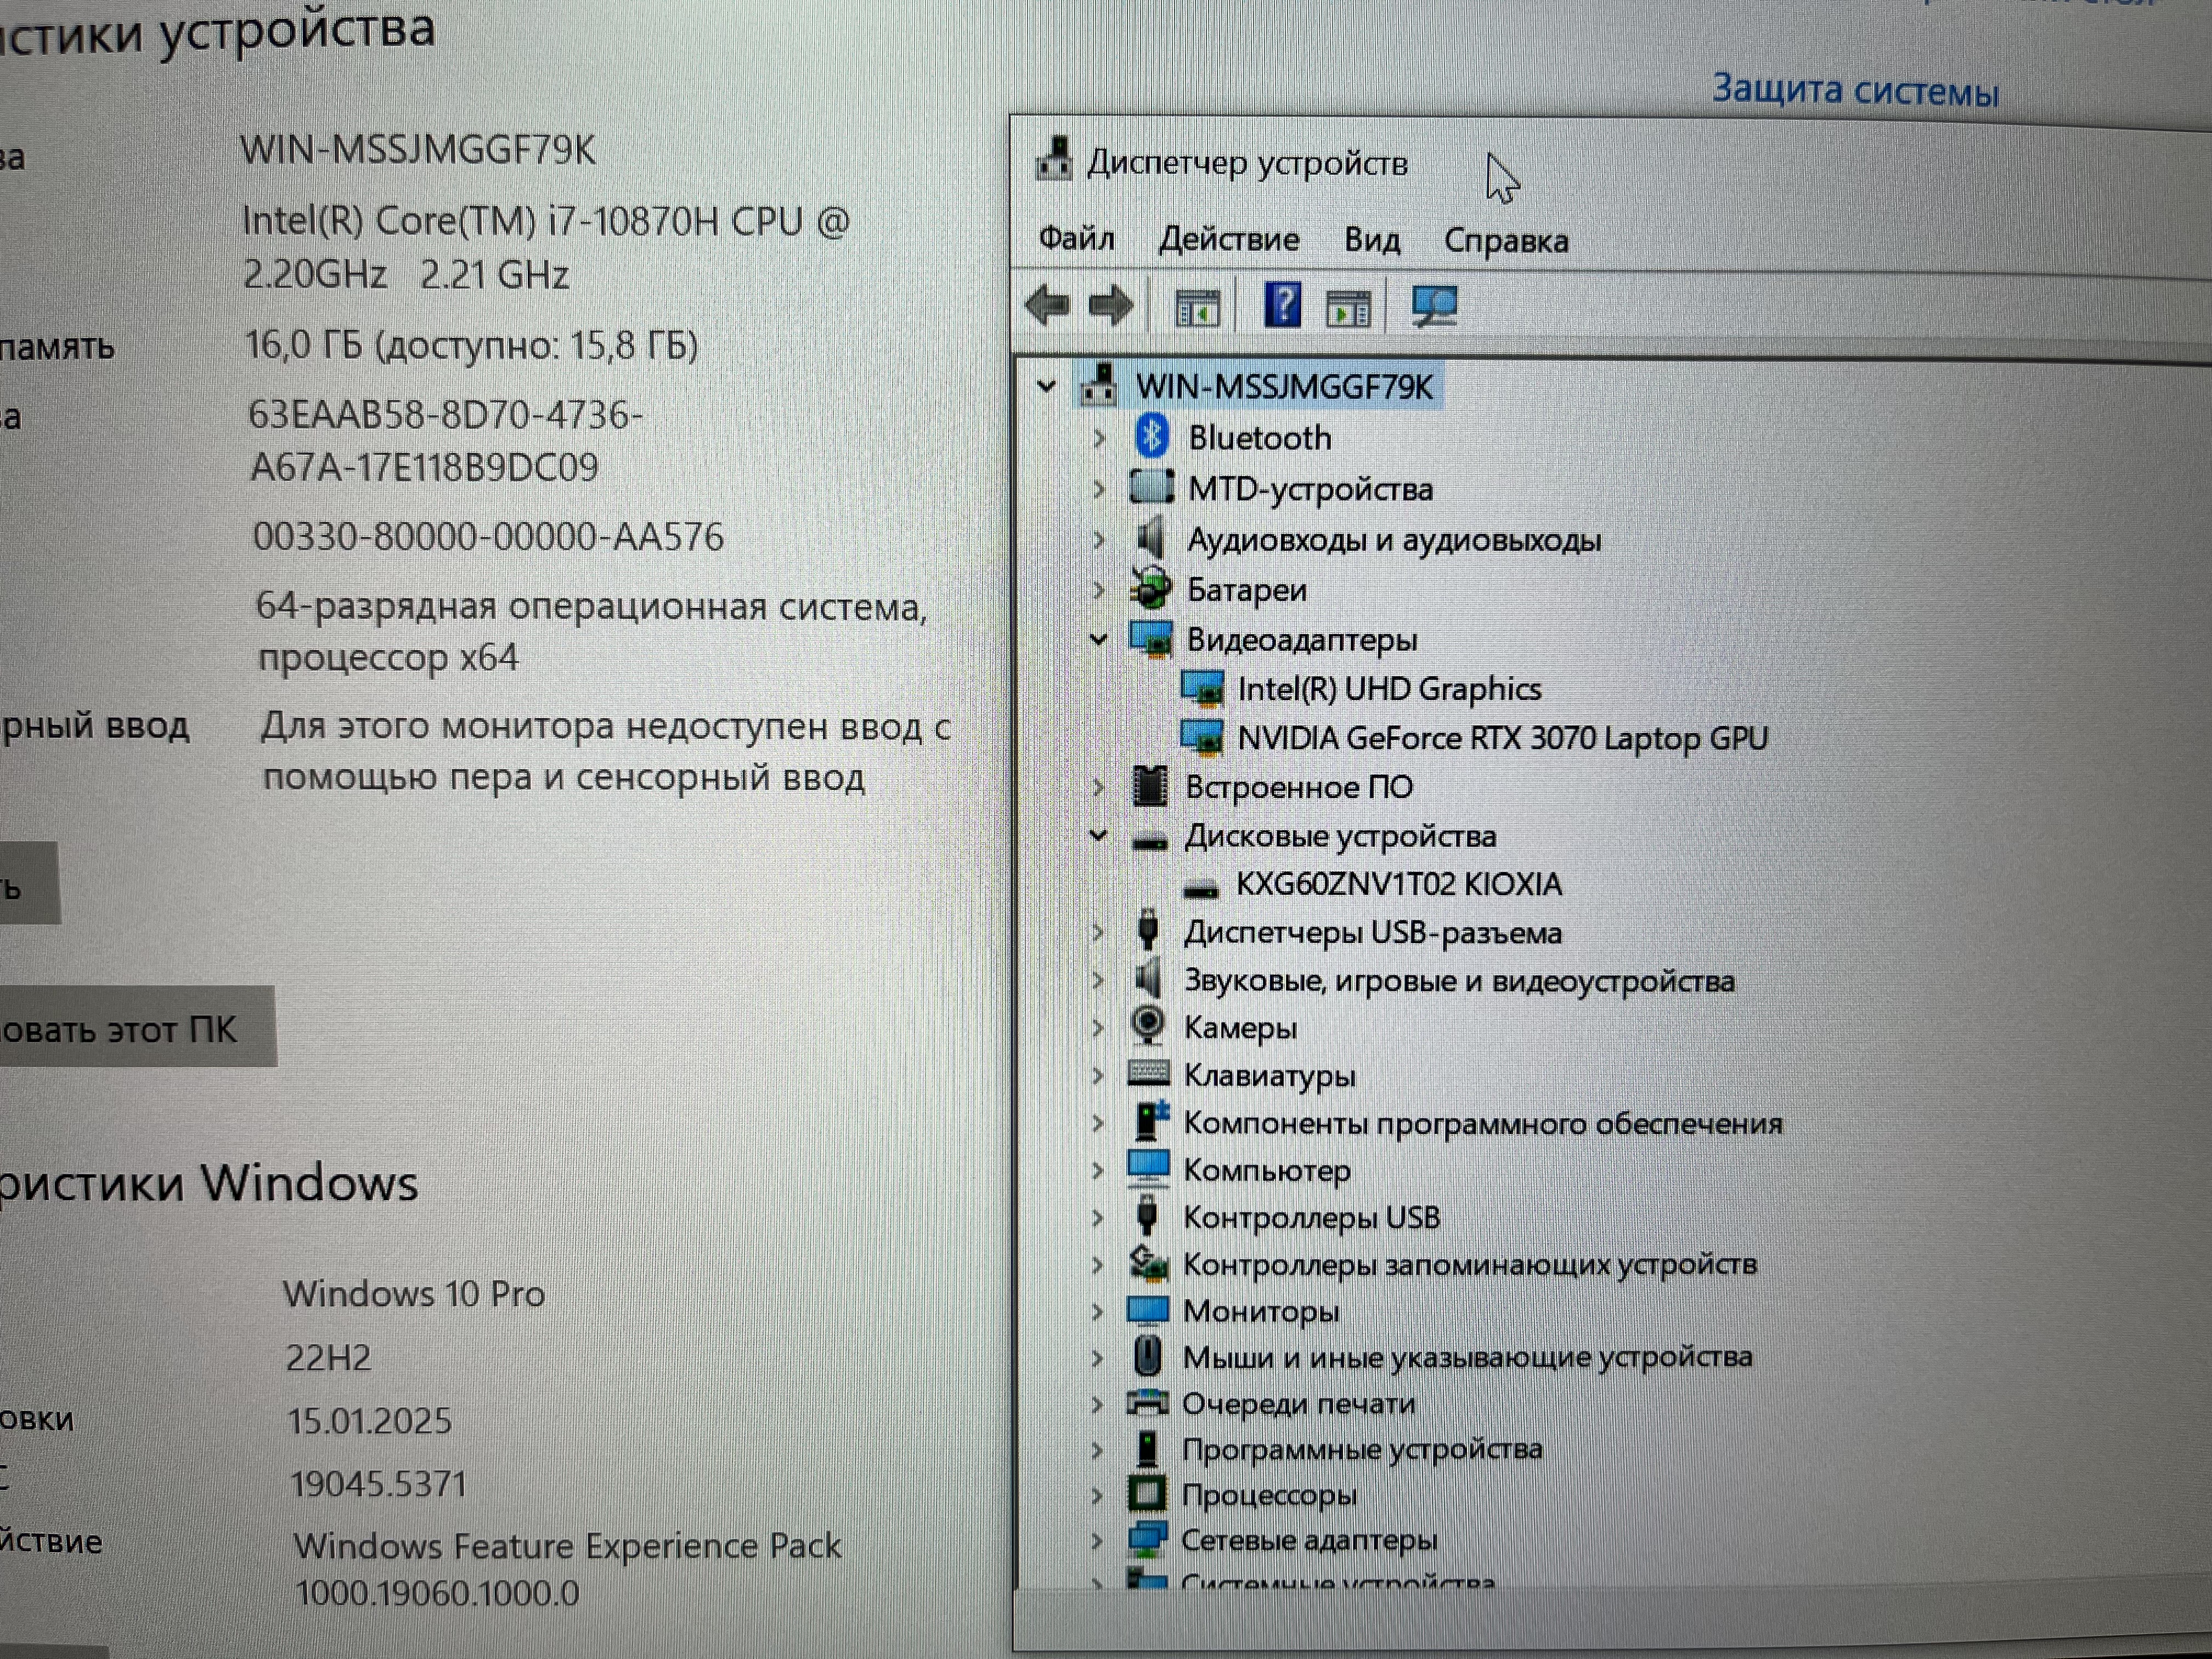Collapse the Видеоадаптеры category
This screenshot has width=2212, height=1659.
[1098, 639]
